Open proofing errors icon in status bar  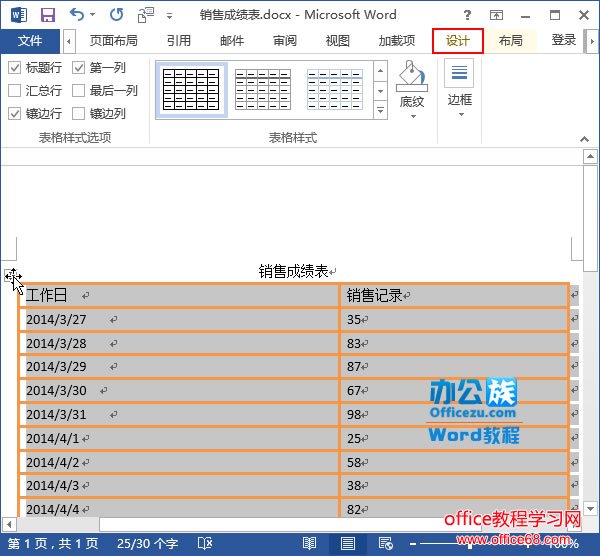(x=205, y=543)
